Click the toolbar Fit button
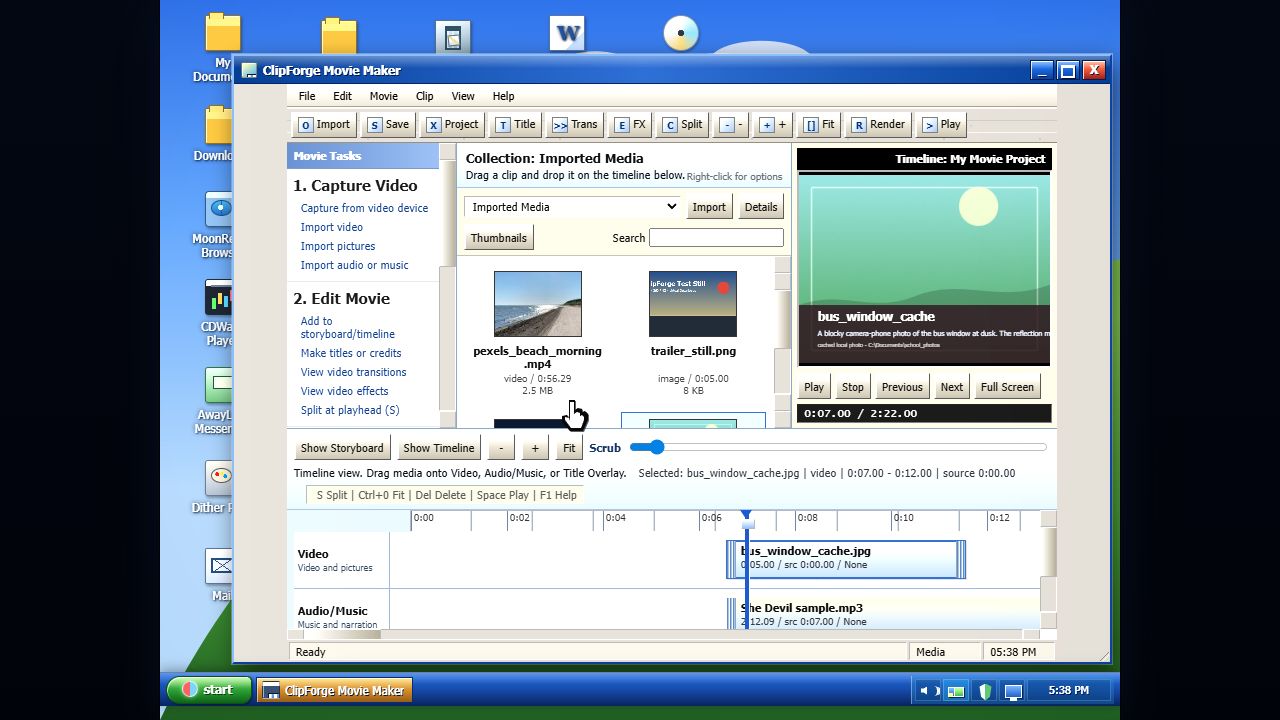The height and width of the screenshot is (720, 1280). pos(819,125)
